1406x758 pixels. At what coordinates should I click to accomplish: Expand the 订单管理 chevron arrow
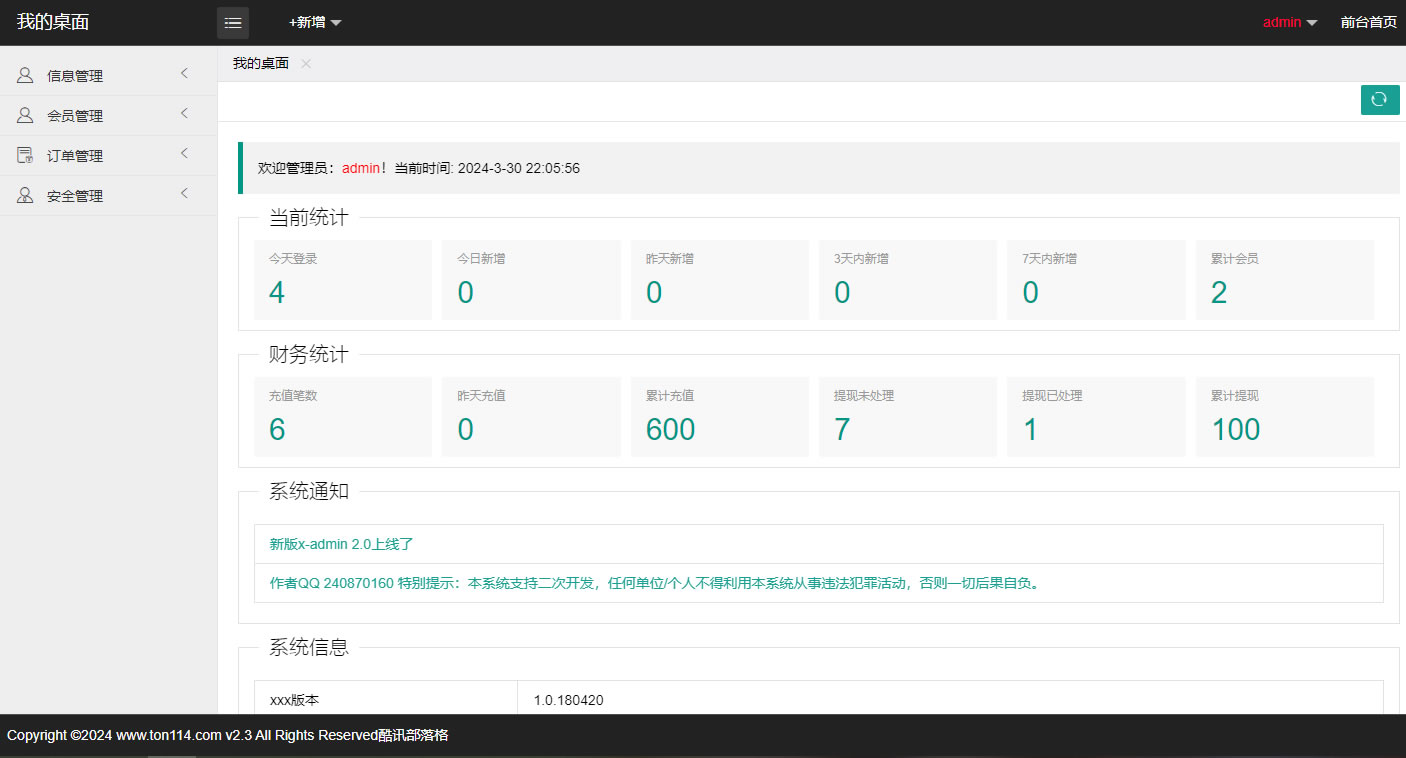184,154
